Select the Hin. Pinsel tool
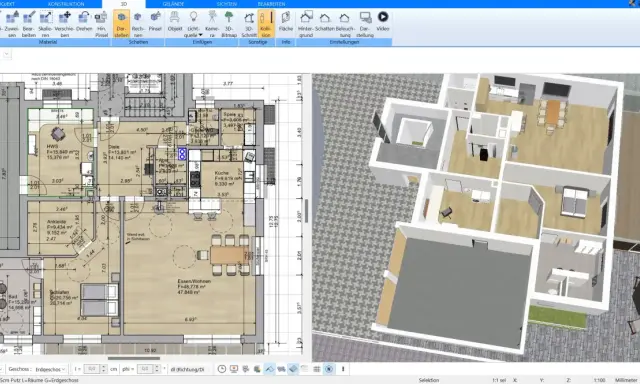Image resolution: width=640 pixels, height=384 pixels. [101, 24]
